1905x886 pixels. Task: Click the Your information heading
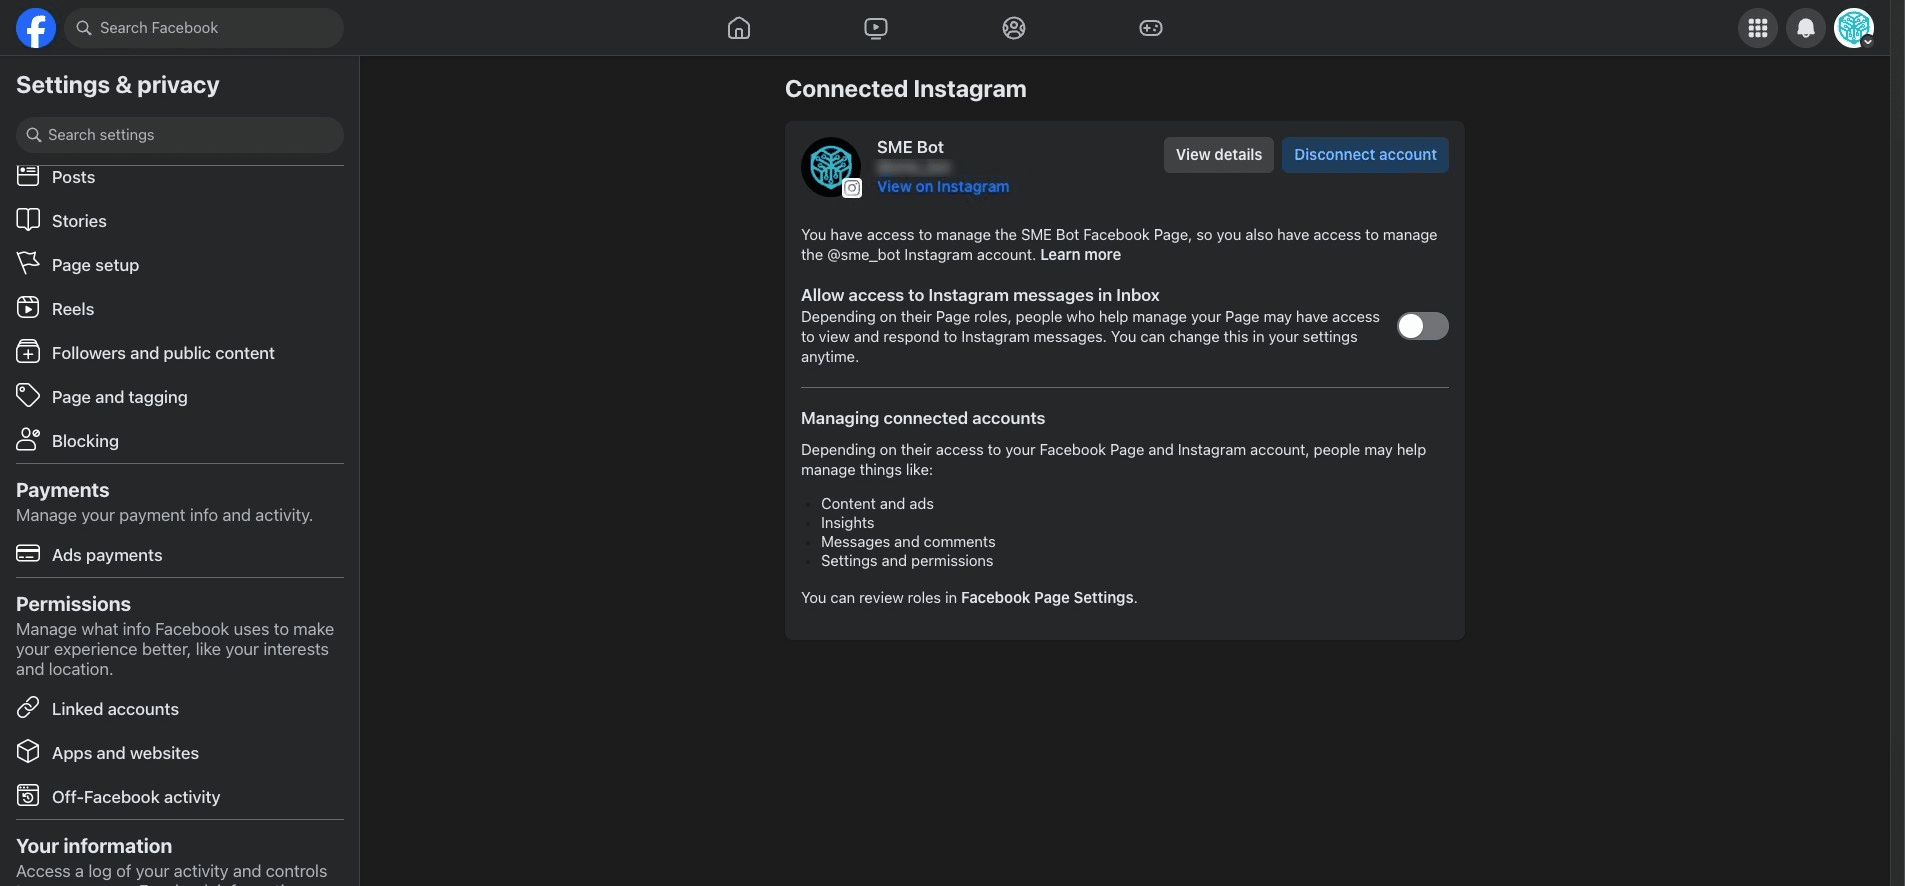(94, 846)
